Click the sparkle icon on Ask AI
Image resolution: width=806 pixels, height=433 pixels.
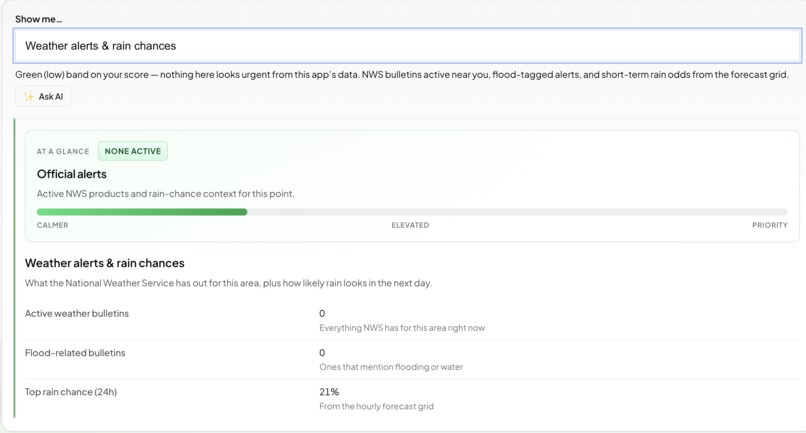(x=29, y=97)
